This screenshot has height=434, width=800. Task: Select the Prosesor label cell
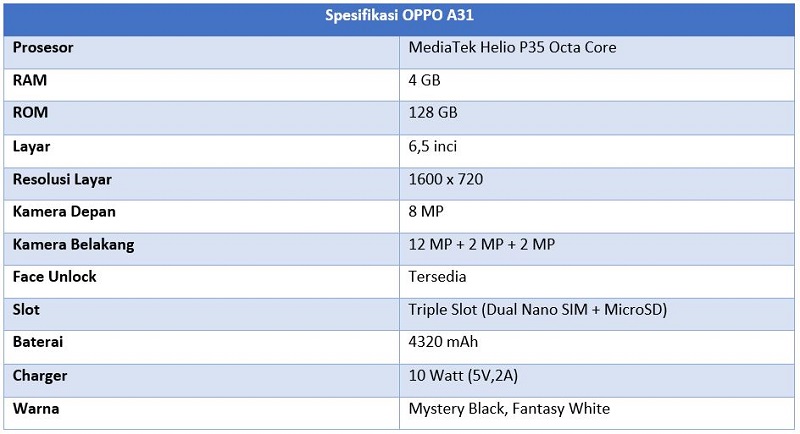pos(43,47)
